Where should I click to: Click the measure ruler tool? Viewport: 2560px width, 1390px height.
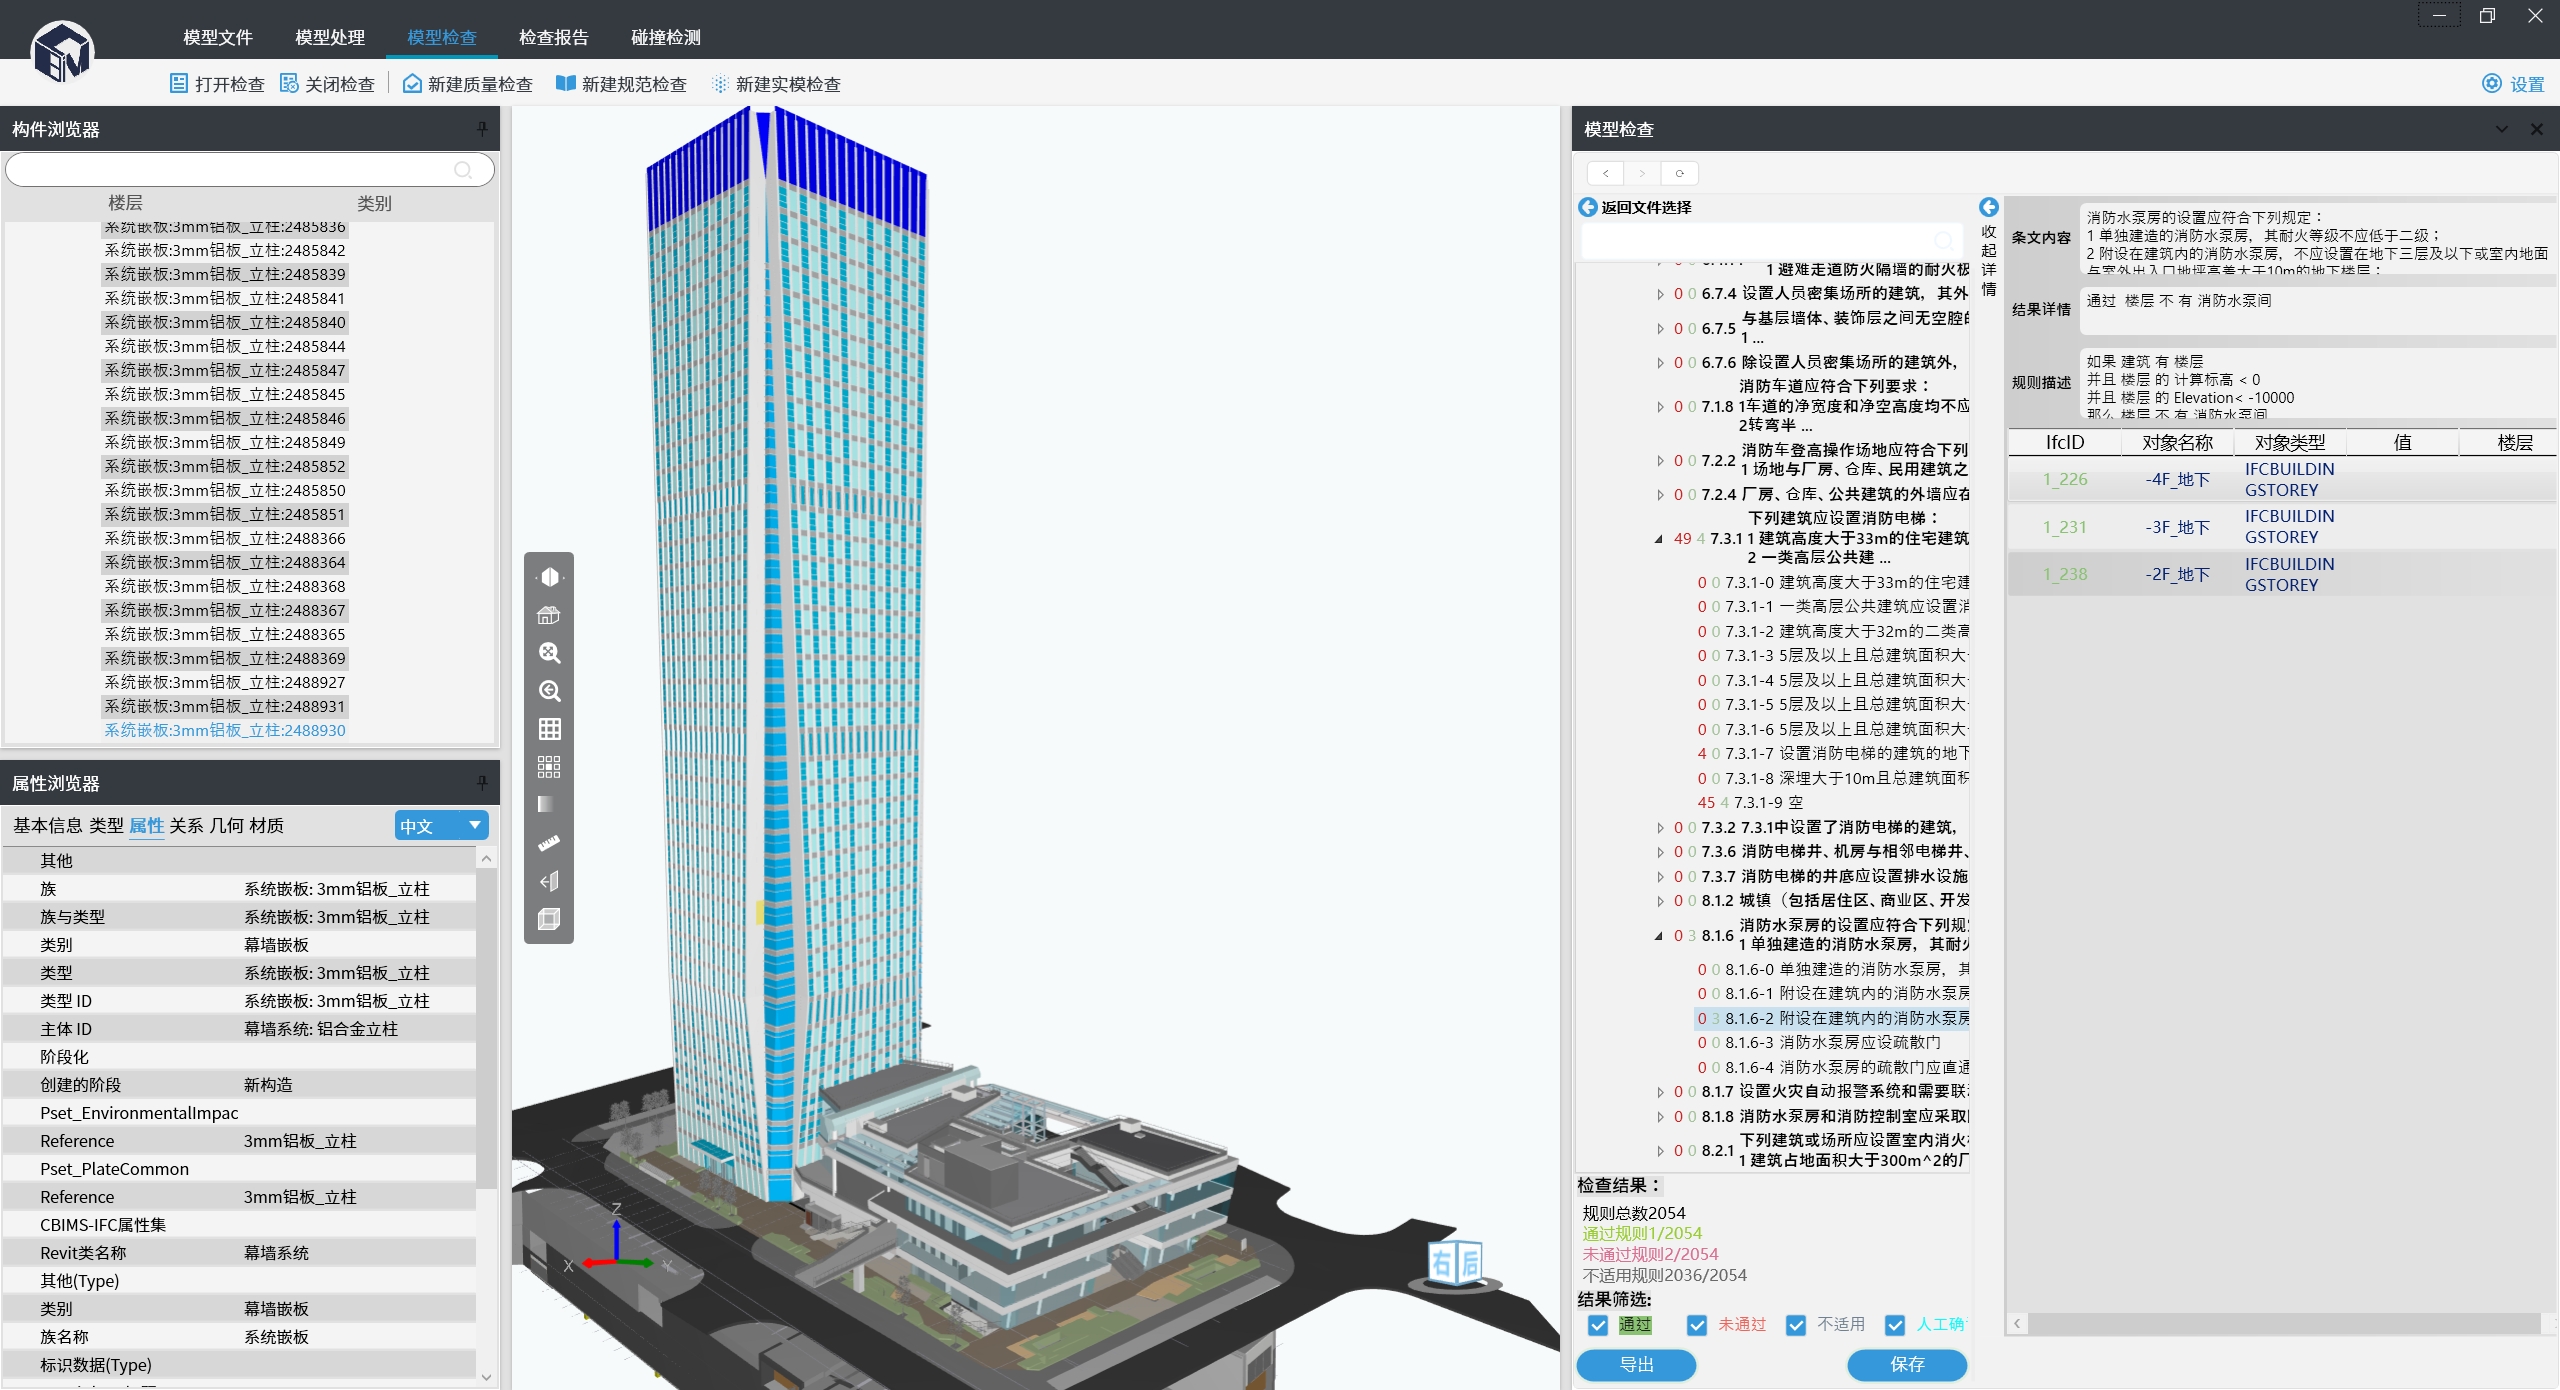(x=549, y=842)
